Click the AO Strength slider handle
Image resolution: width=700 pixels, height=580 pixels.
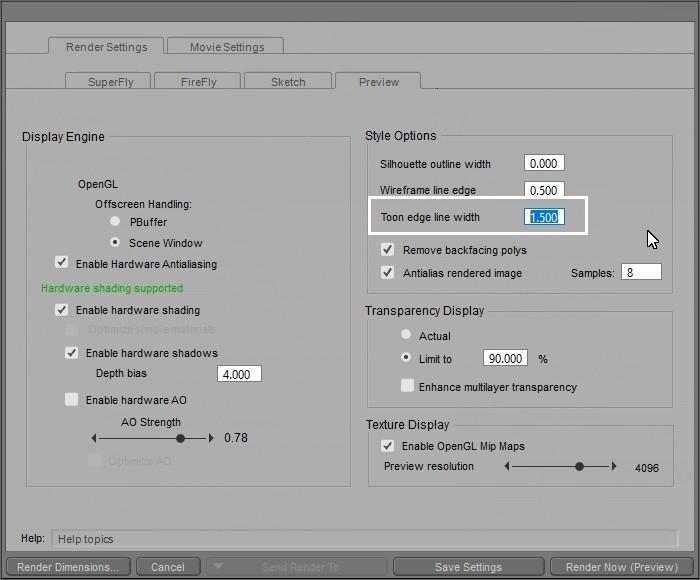pos(180,438)
